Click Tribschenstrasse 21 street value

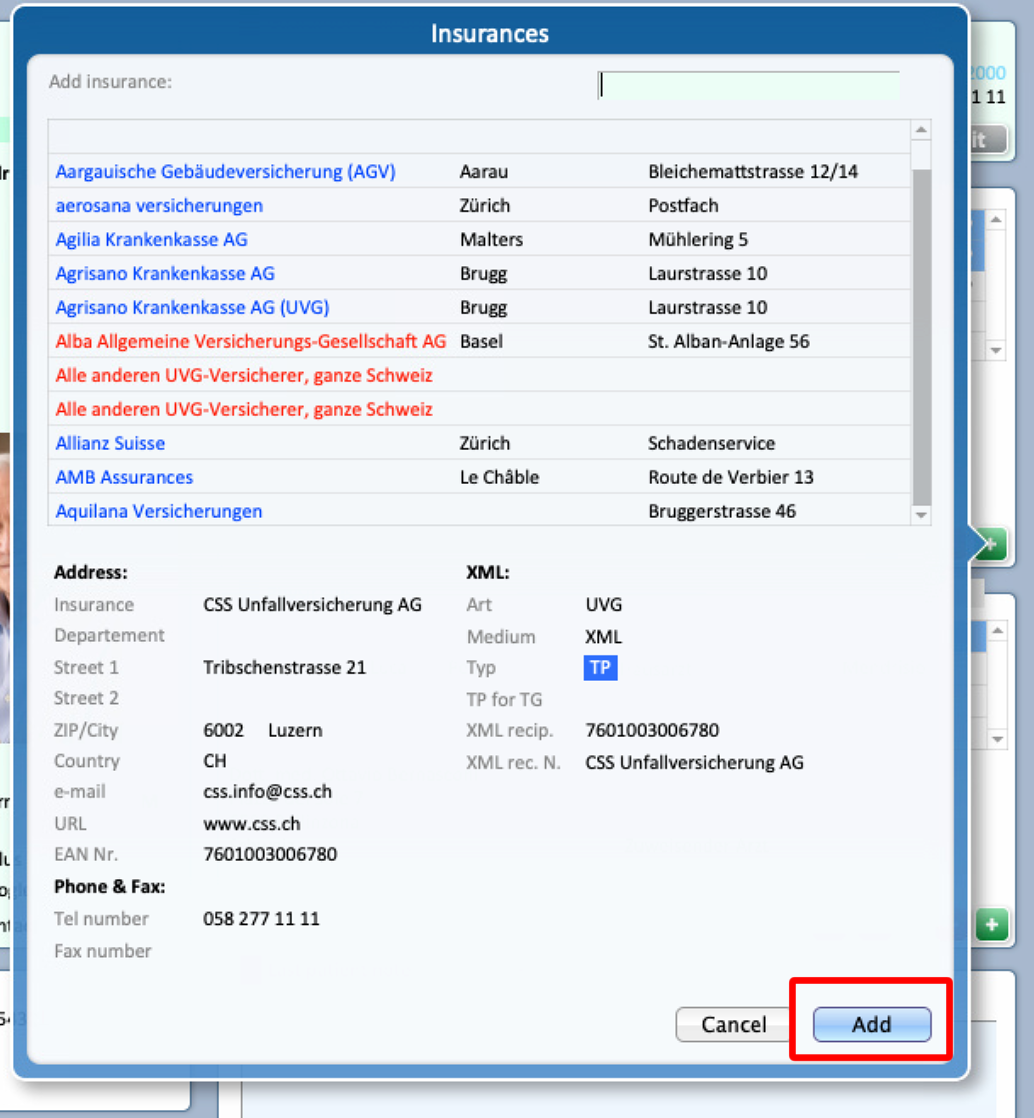[x=285, y=667]
